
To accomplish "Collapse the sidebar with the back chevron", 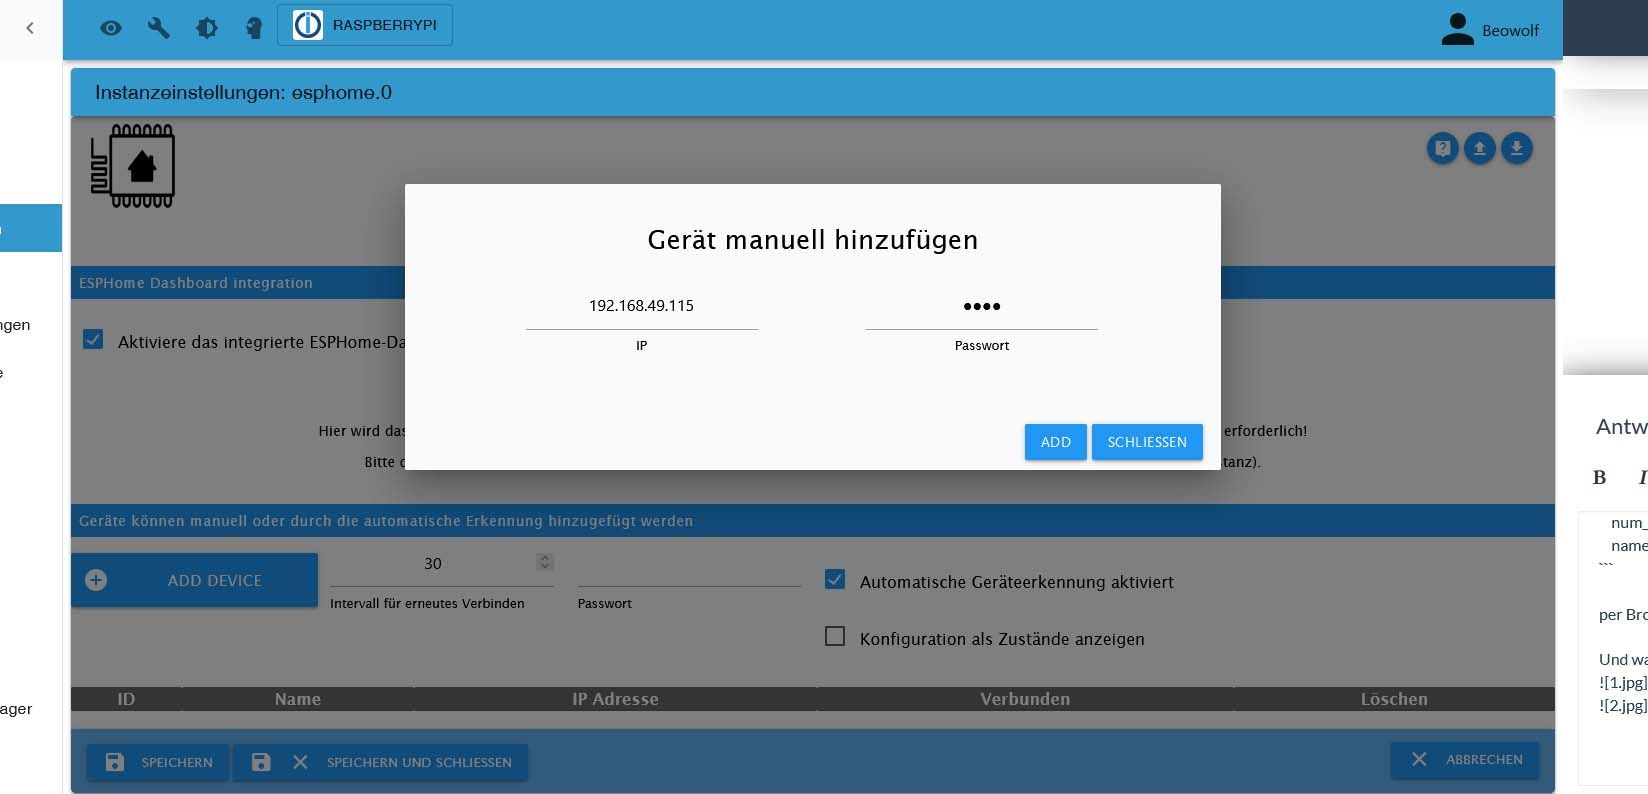I will [x=30, y=28].
